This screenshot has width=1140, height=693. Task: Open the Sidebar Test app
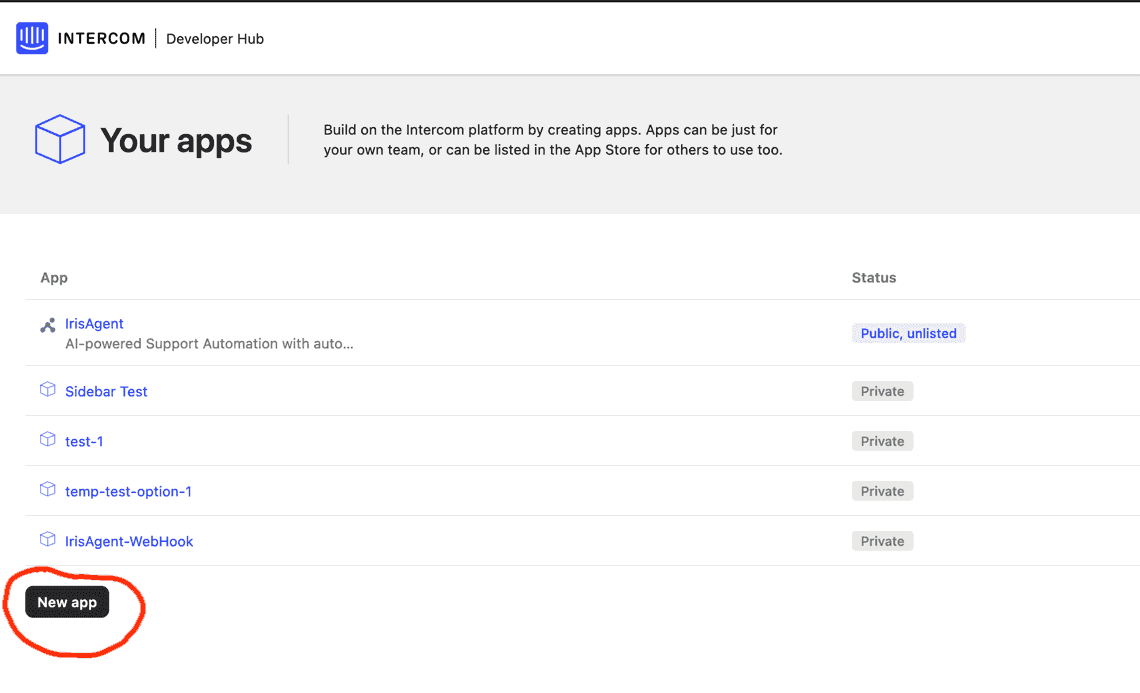point(106,391)
